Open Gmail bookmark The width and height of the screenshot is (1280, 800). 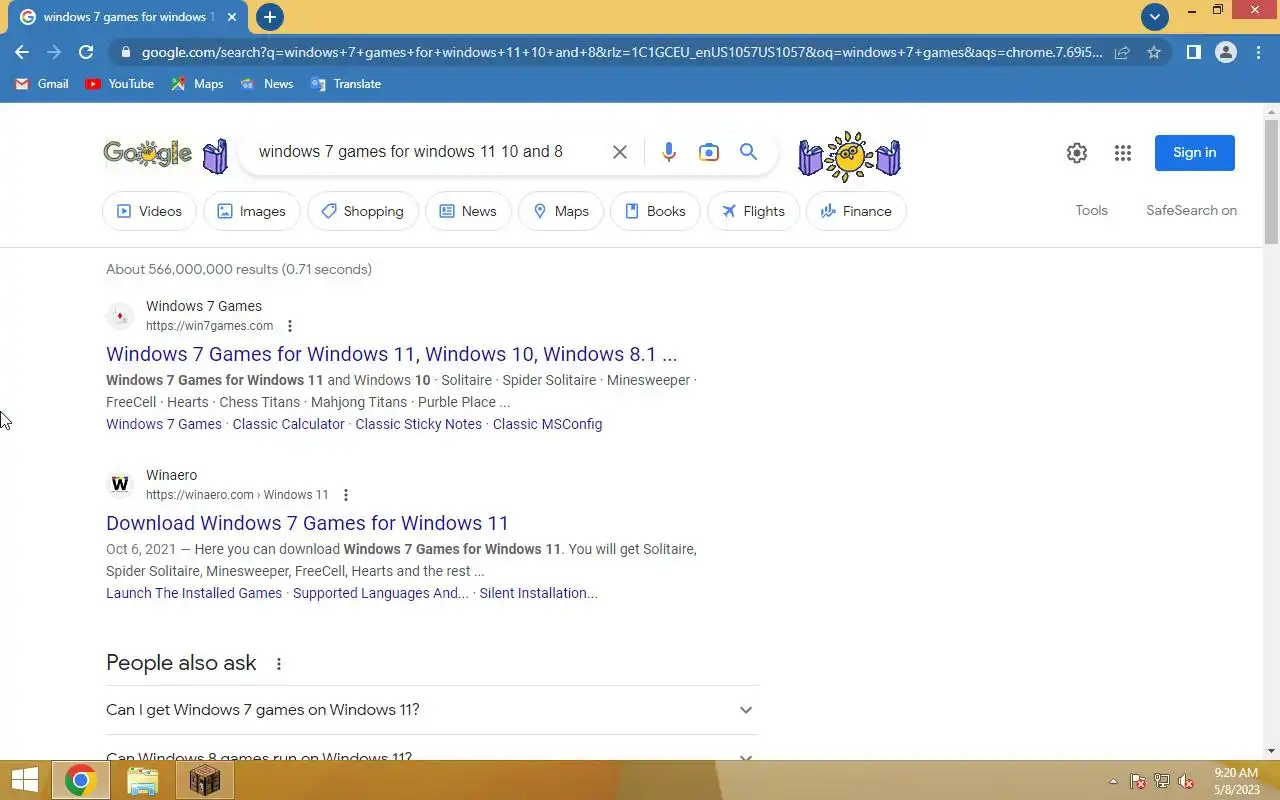point(42,84)
